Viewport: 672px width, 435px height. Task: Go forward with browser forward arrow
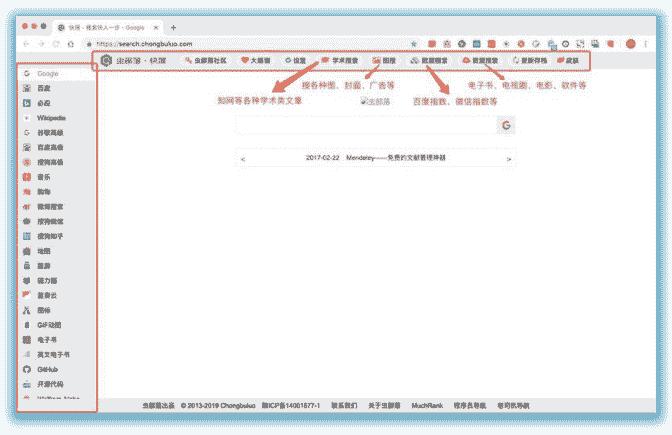pyautogui.click(x=42, y=44)
